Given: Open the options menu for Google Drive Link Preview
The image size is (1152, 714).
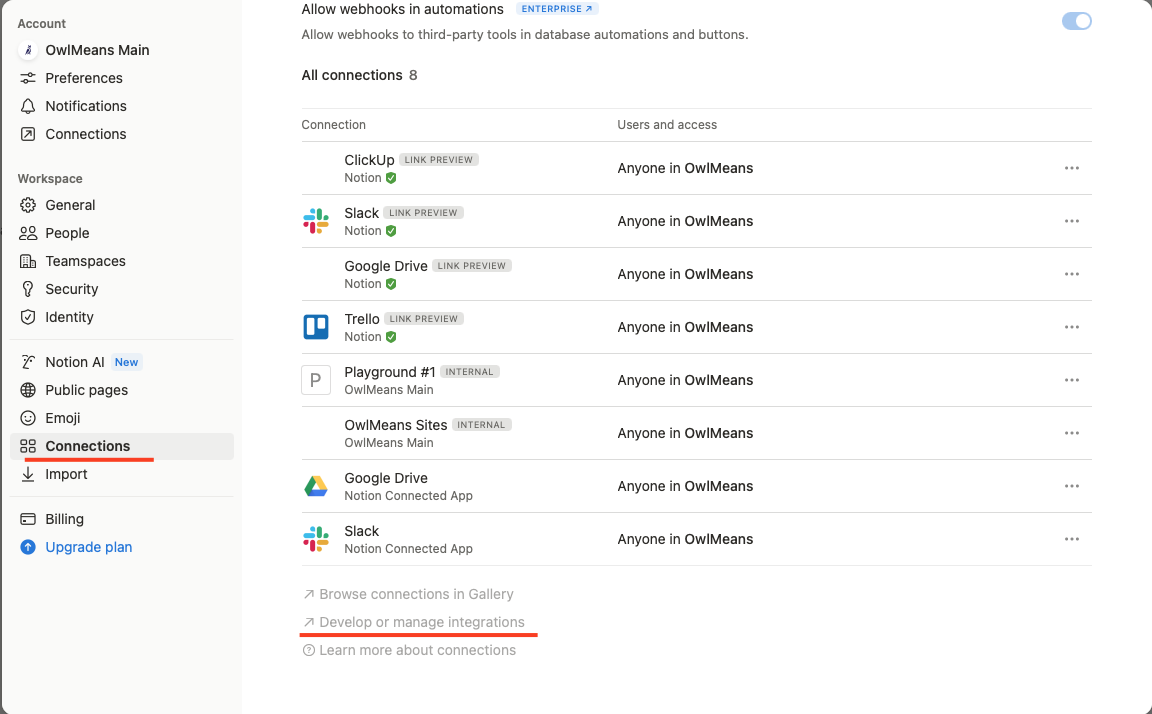Looking at the screenshot, I should (x=1072, y=274).
